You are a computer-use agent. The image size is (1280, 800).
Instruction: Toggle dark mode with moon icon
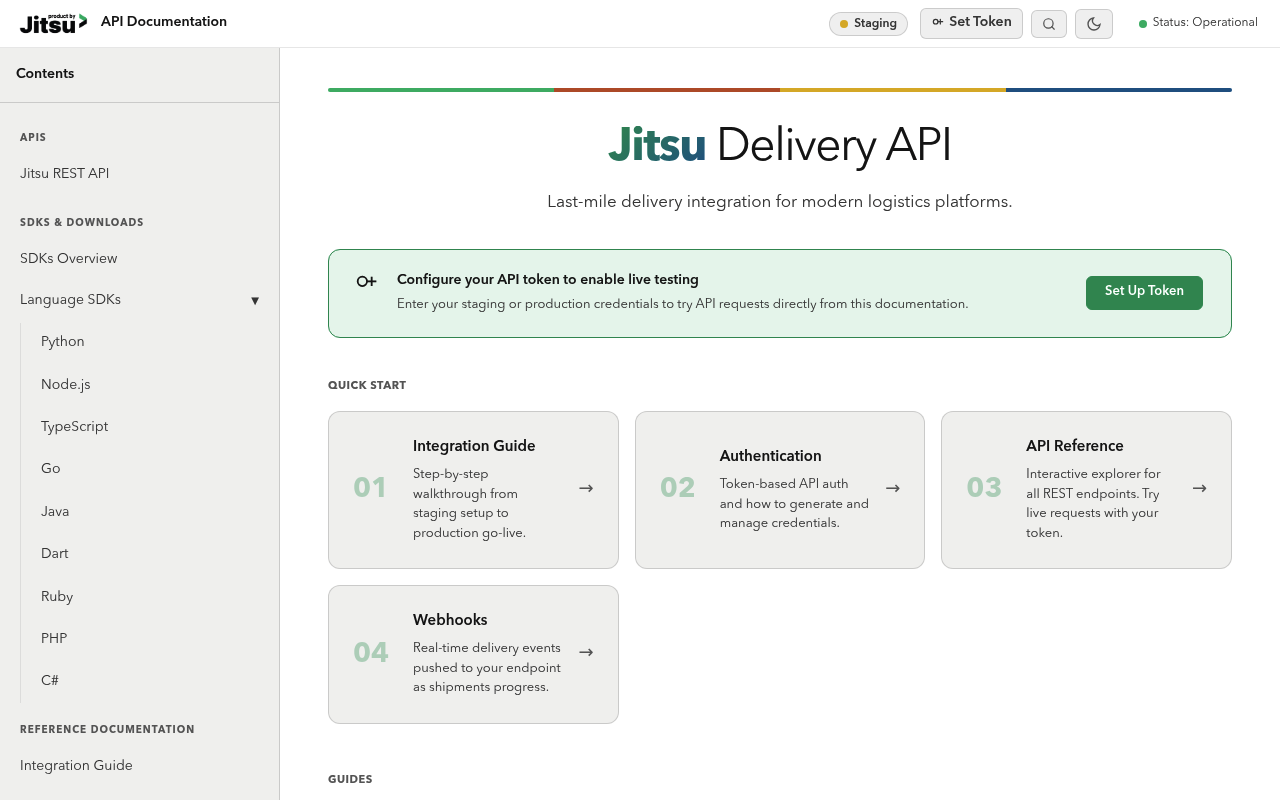point(1094,24)
